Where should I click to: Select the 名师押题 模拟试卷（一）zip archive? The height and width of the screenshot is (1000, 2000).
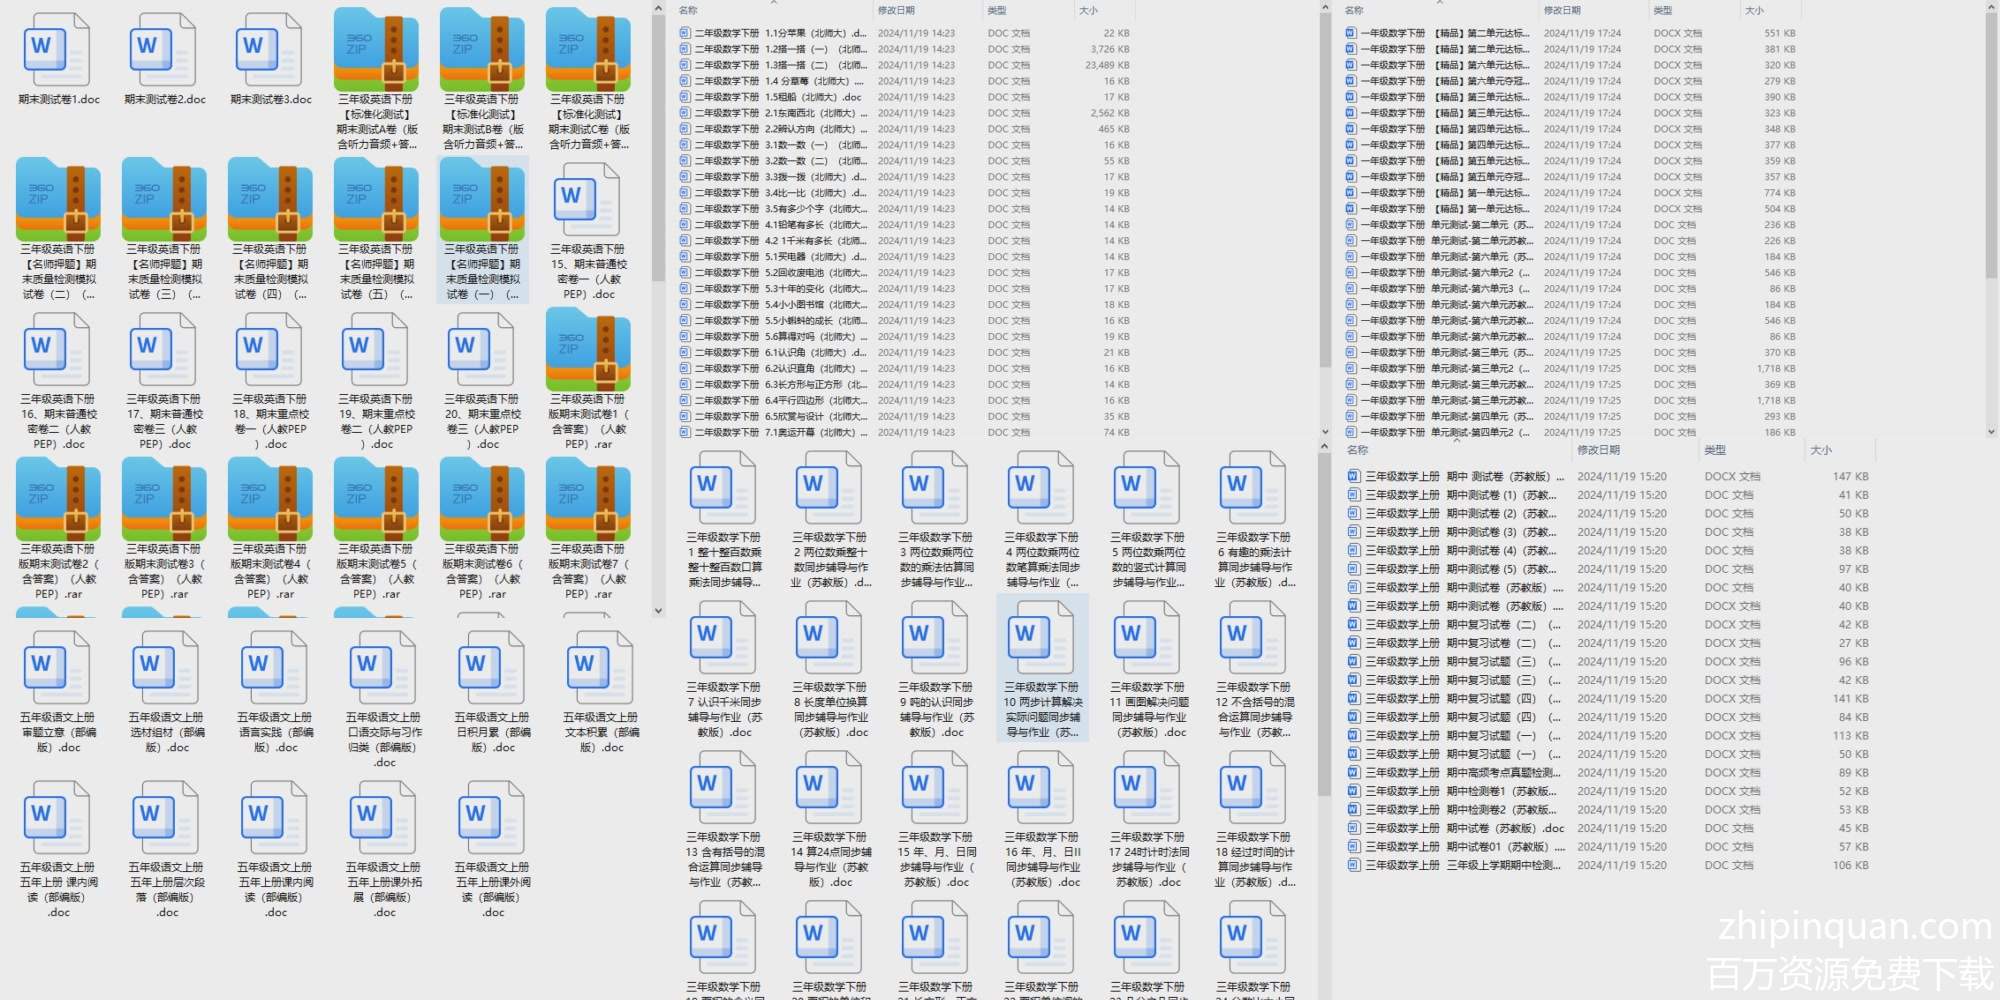[482, 200]
